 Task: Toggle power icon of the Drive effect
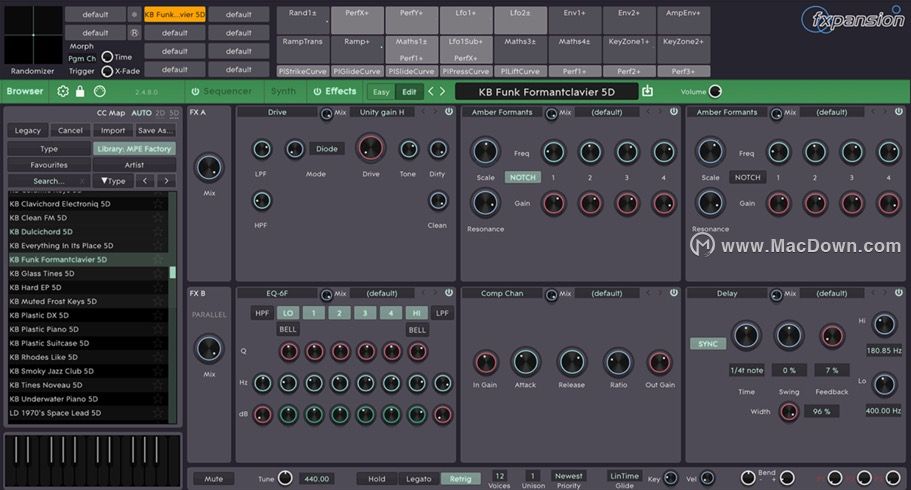(x=449, y=112)
